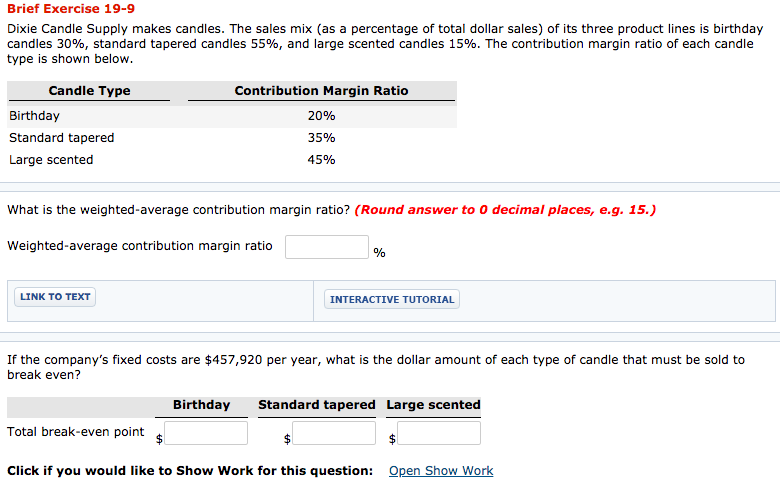Click the Large scented row label in ratio table
This screenshot has width=780, height=500.
(51, 160)
